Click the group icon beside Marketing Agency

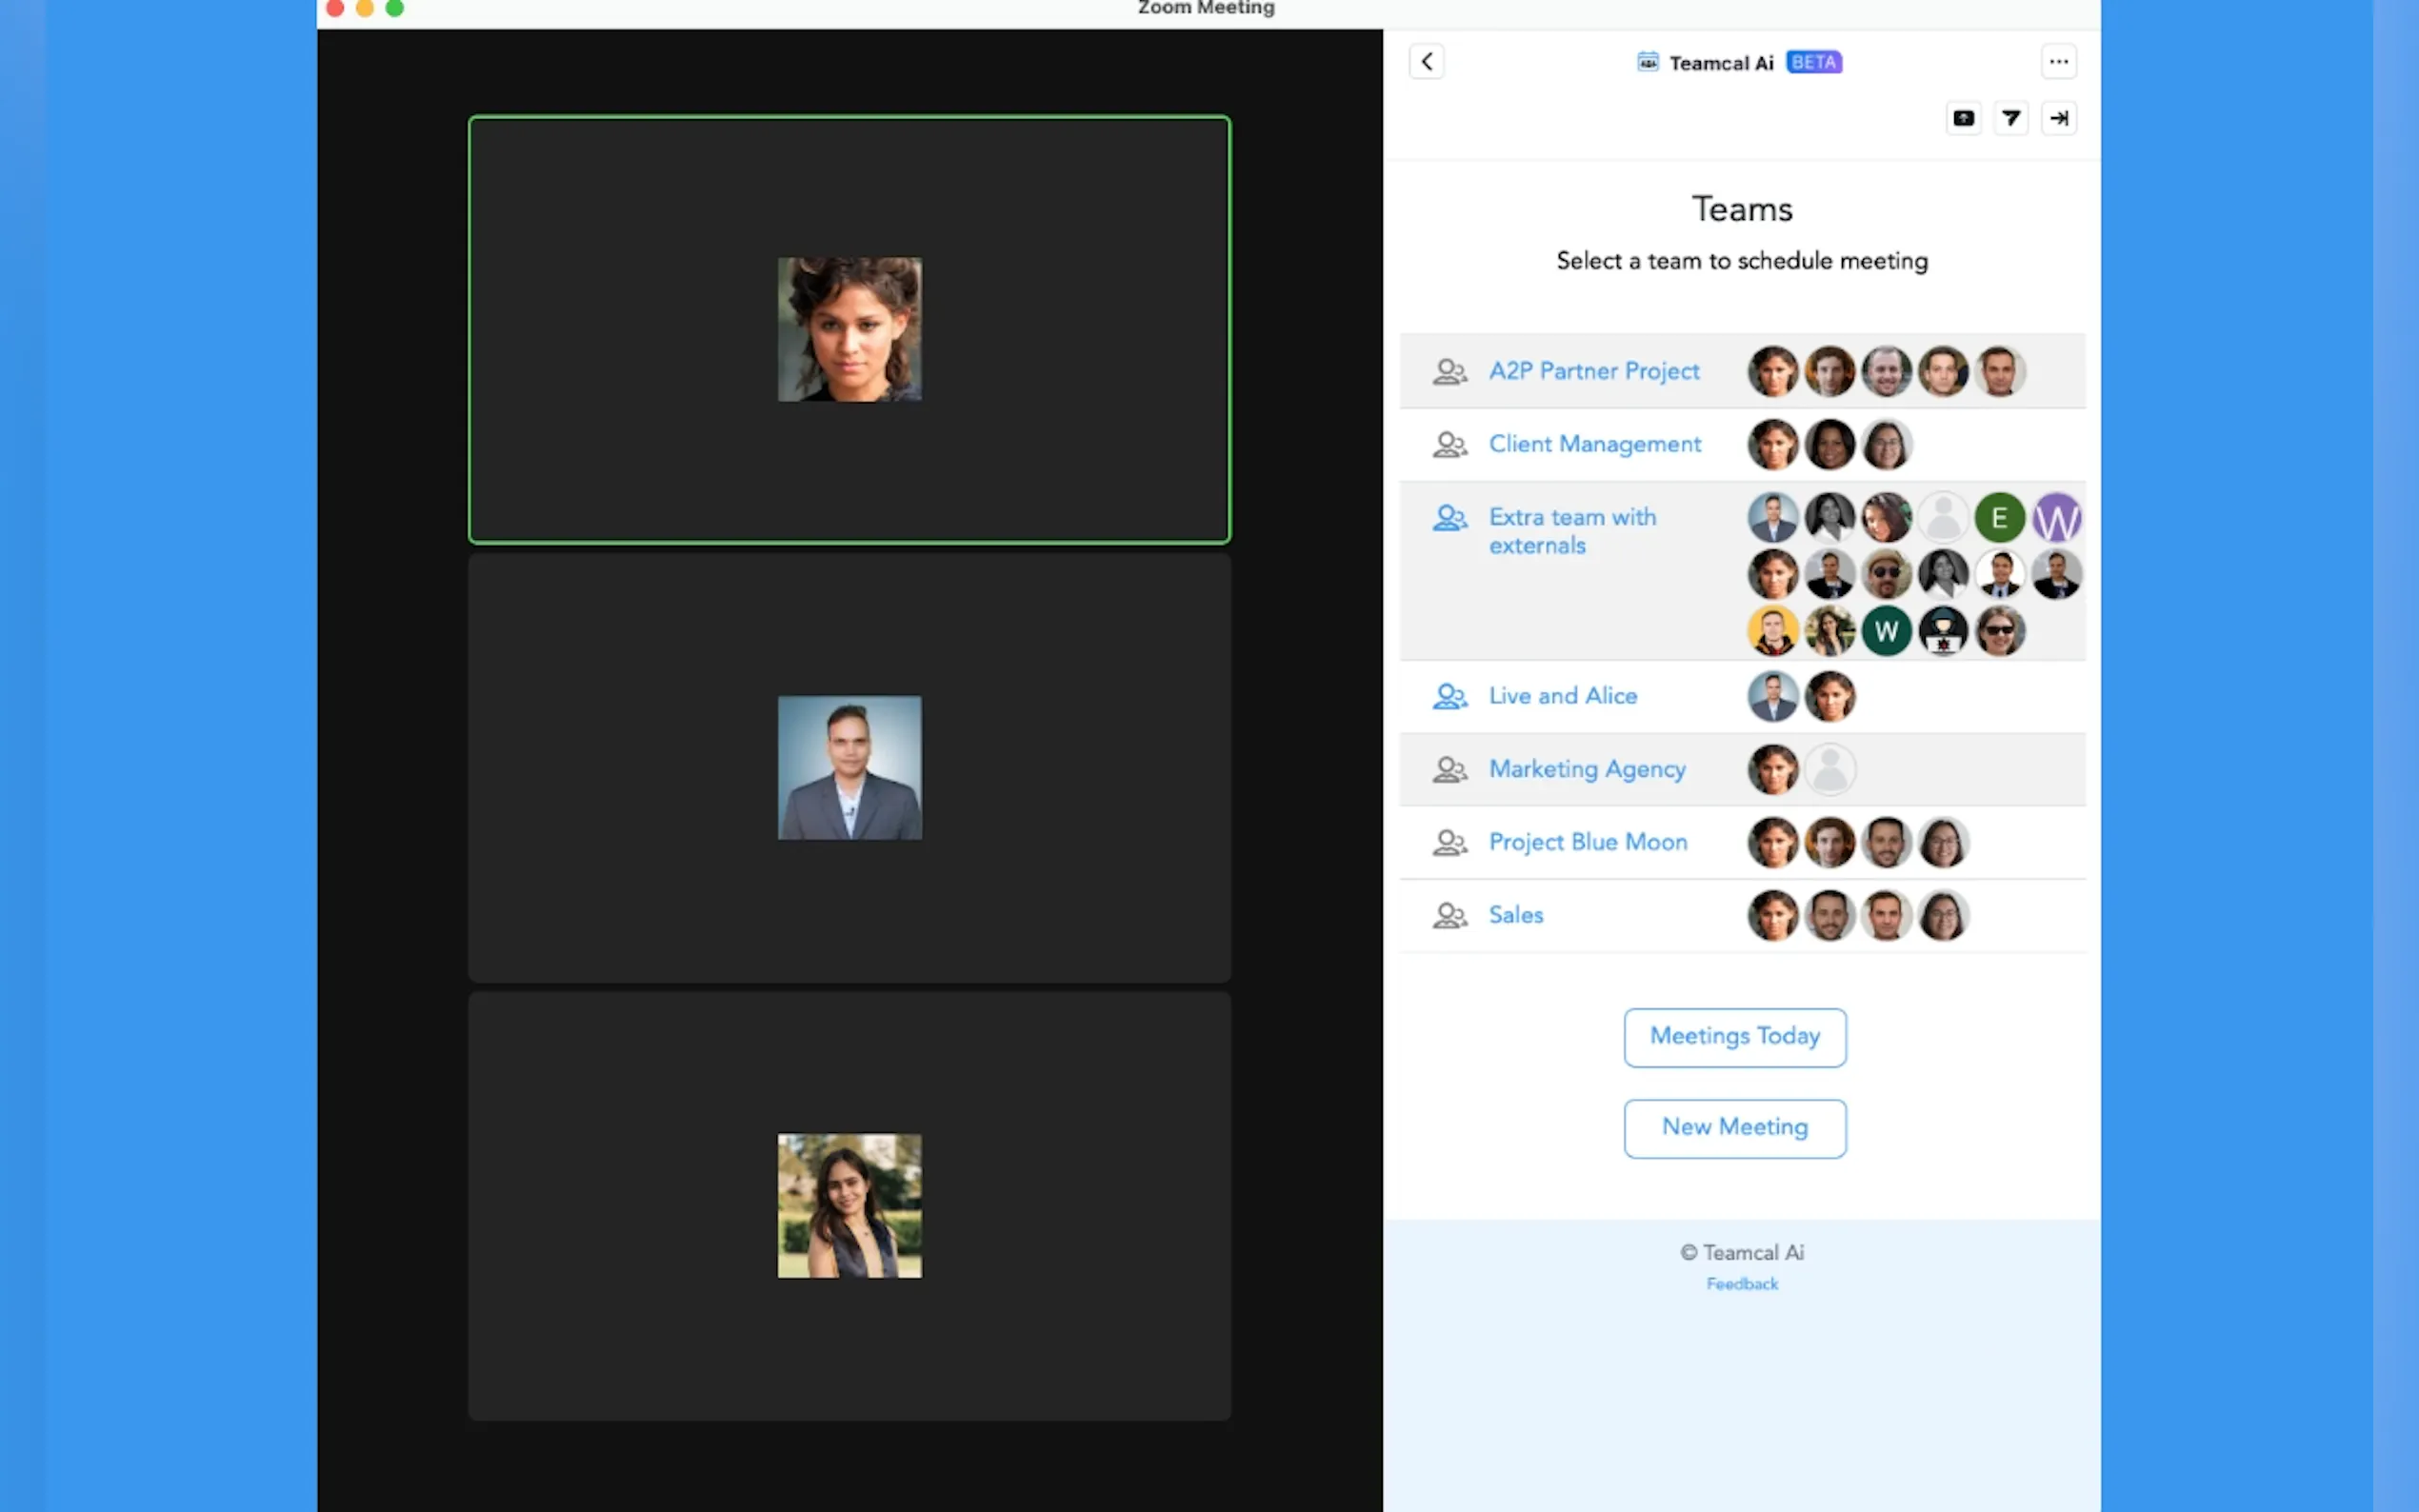point(1449,769)
